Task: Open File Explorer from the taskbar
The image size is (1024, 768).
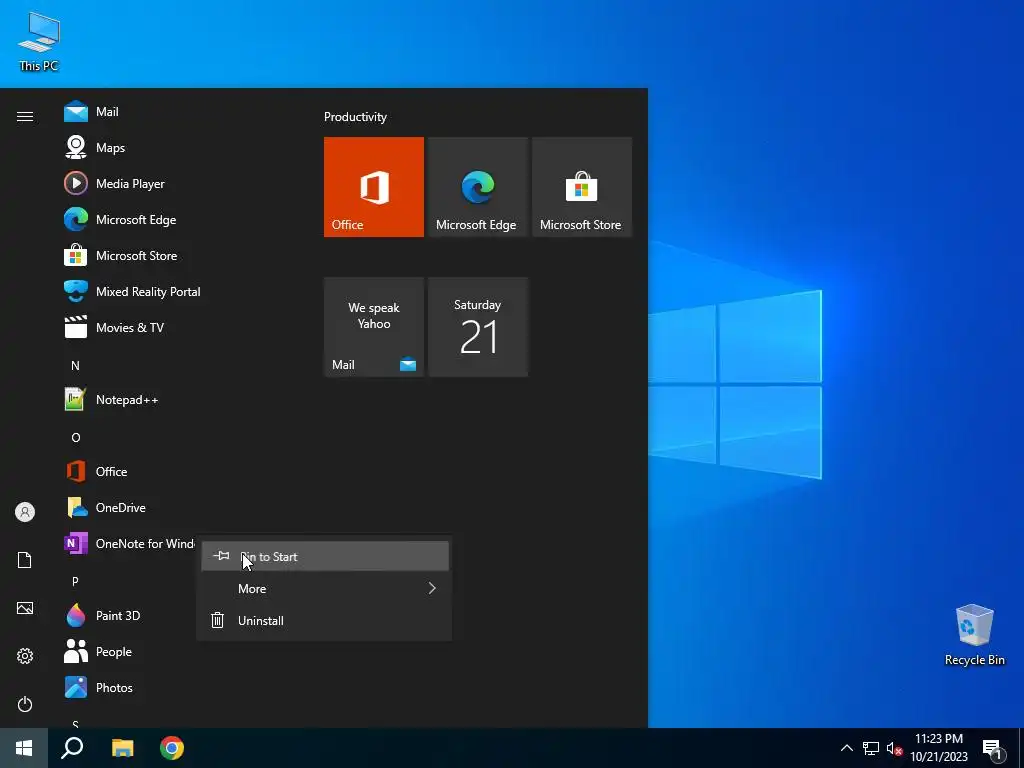Action: click(122, 748)
